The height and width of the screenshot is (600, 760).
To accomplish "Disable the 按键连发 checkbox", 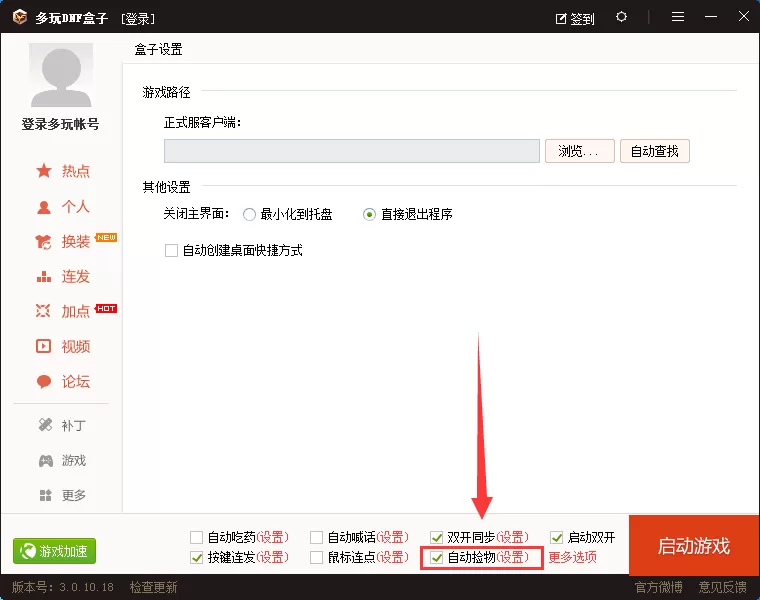I will (196, 558).
